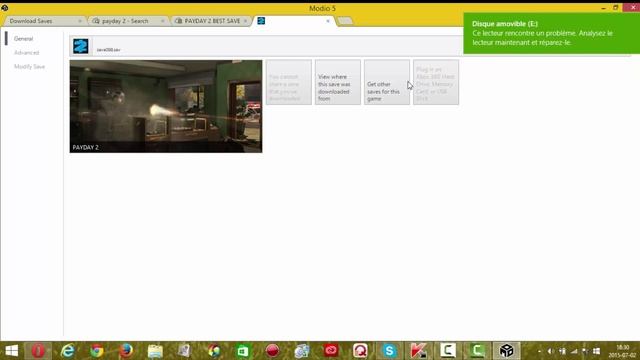Close the active save file tab

(328, 21)
